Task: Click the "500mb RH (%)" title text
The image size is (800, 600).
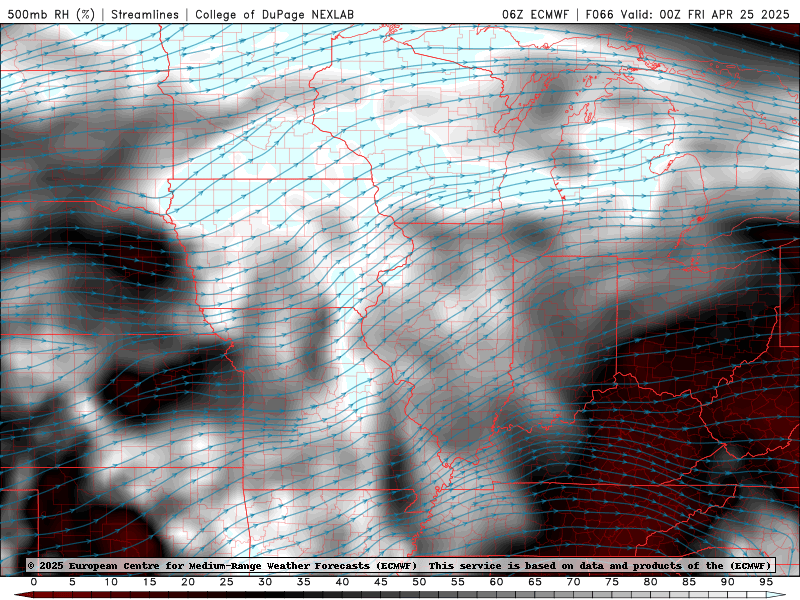Action: point(51,14)
